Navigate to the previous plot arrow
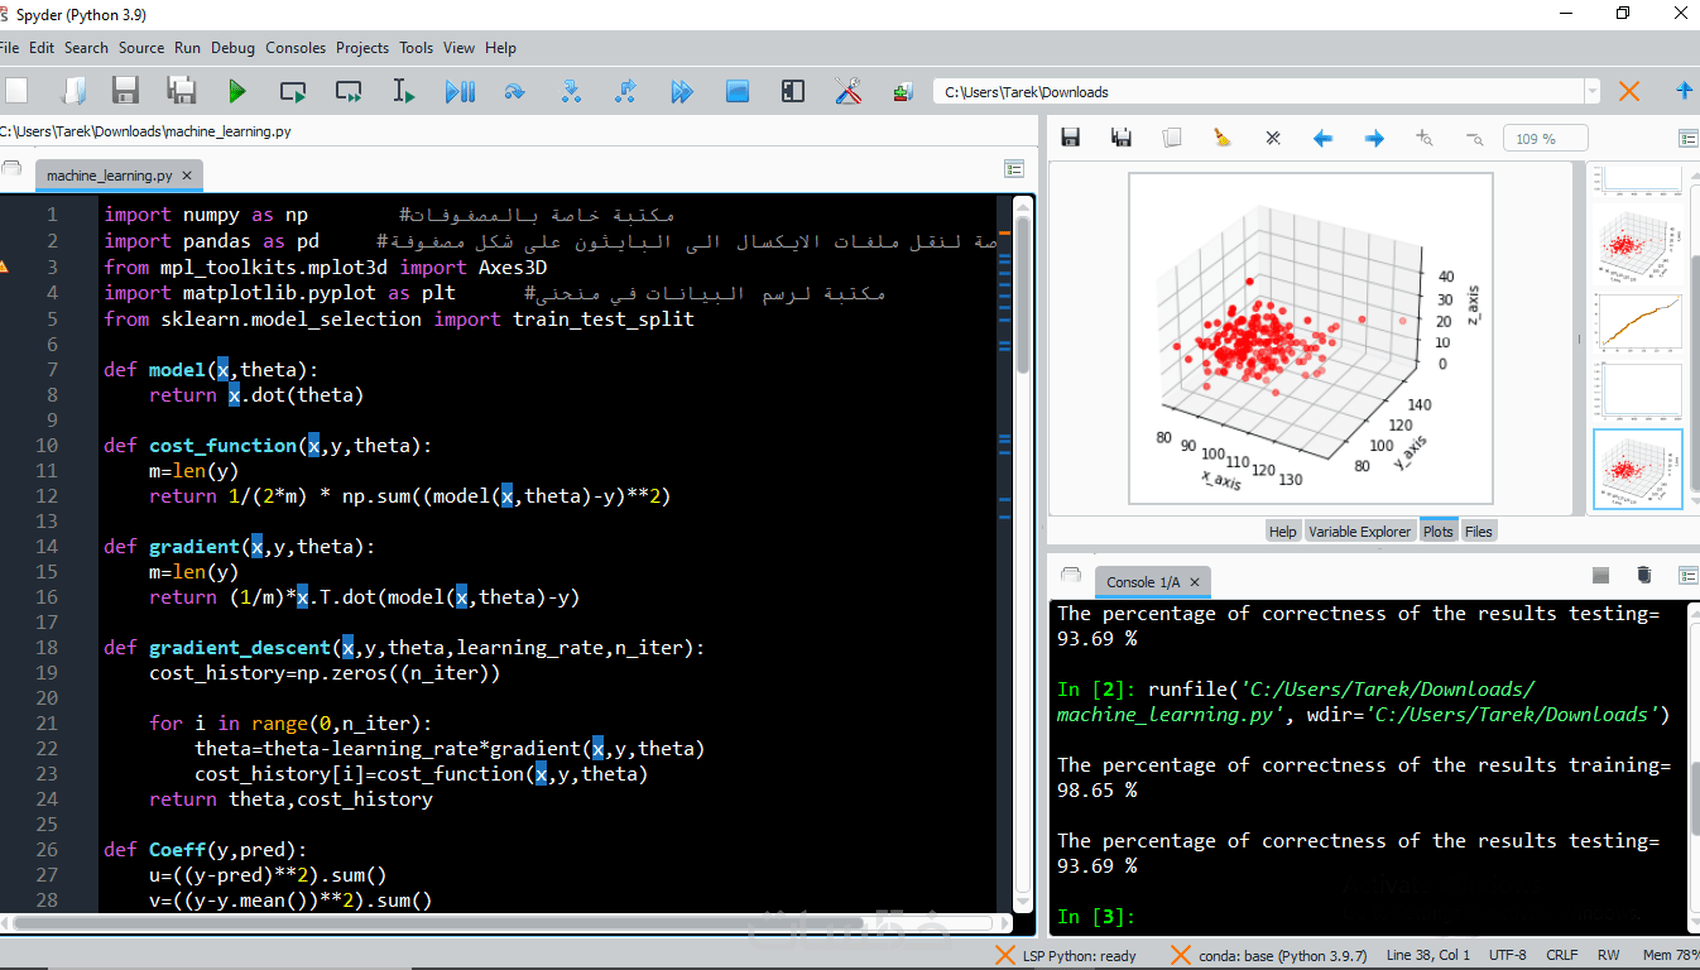 point(1323,137)
